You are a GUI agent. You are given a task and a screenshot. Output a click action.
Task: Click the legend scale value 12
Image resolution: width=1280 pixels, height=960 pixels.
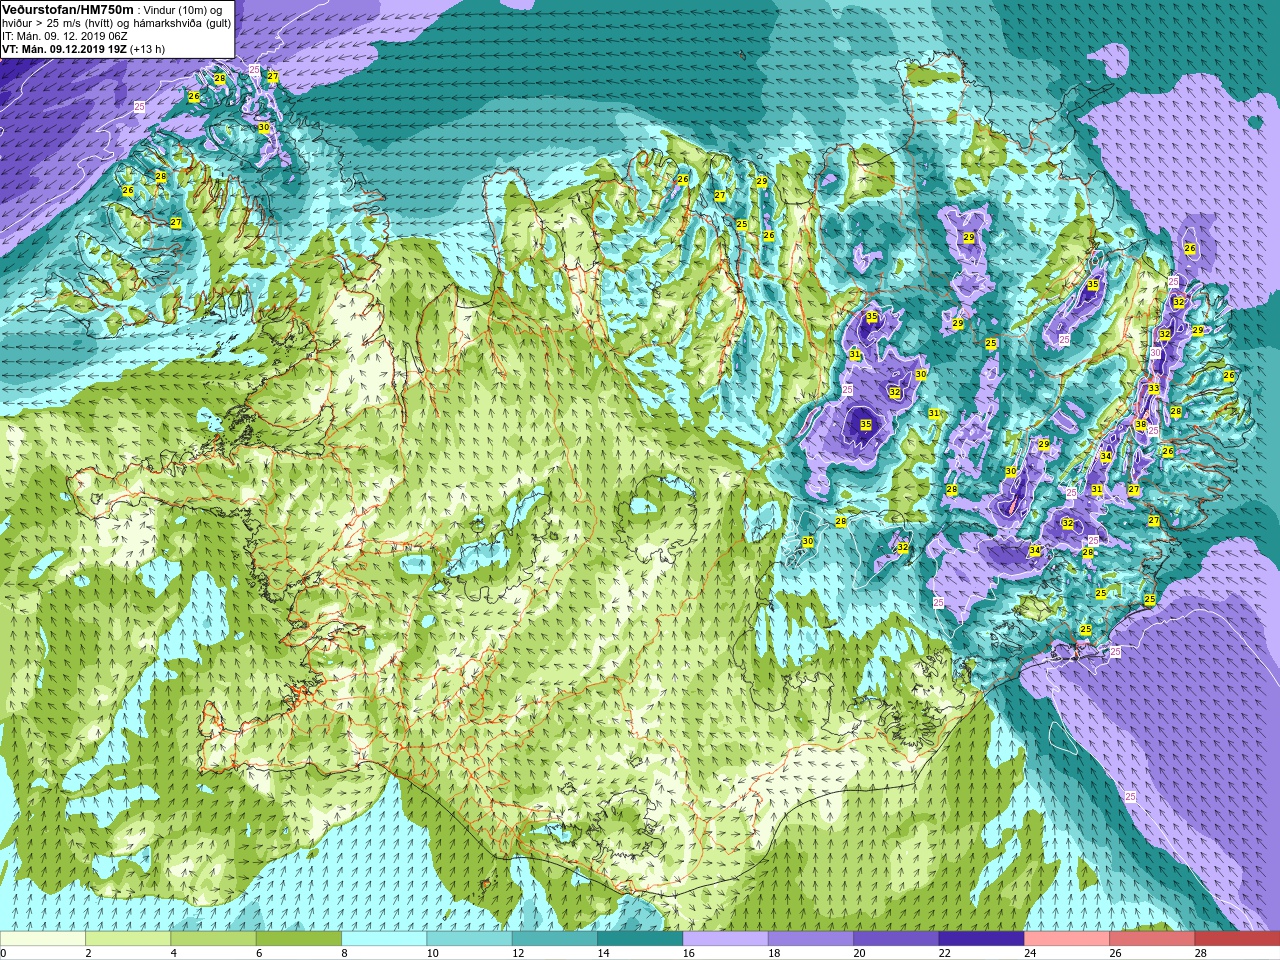[517, 953]
